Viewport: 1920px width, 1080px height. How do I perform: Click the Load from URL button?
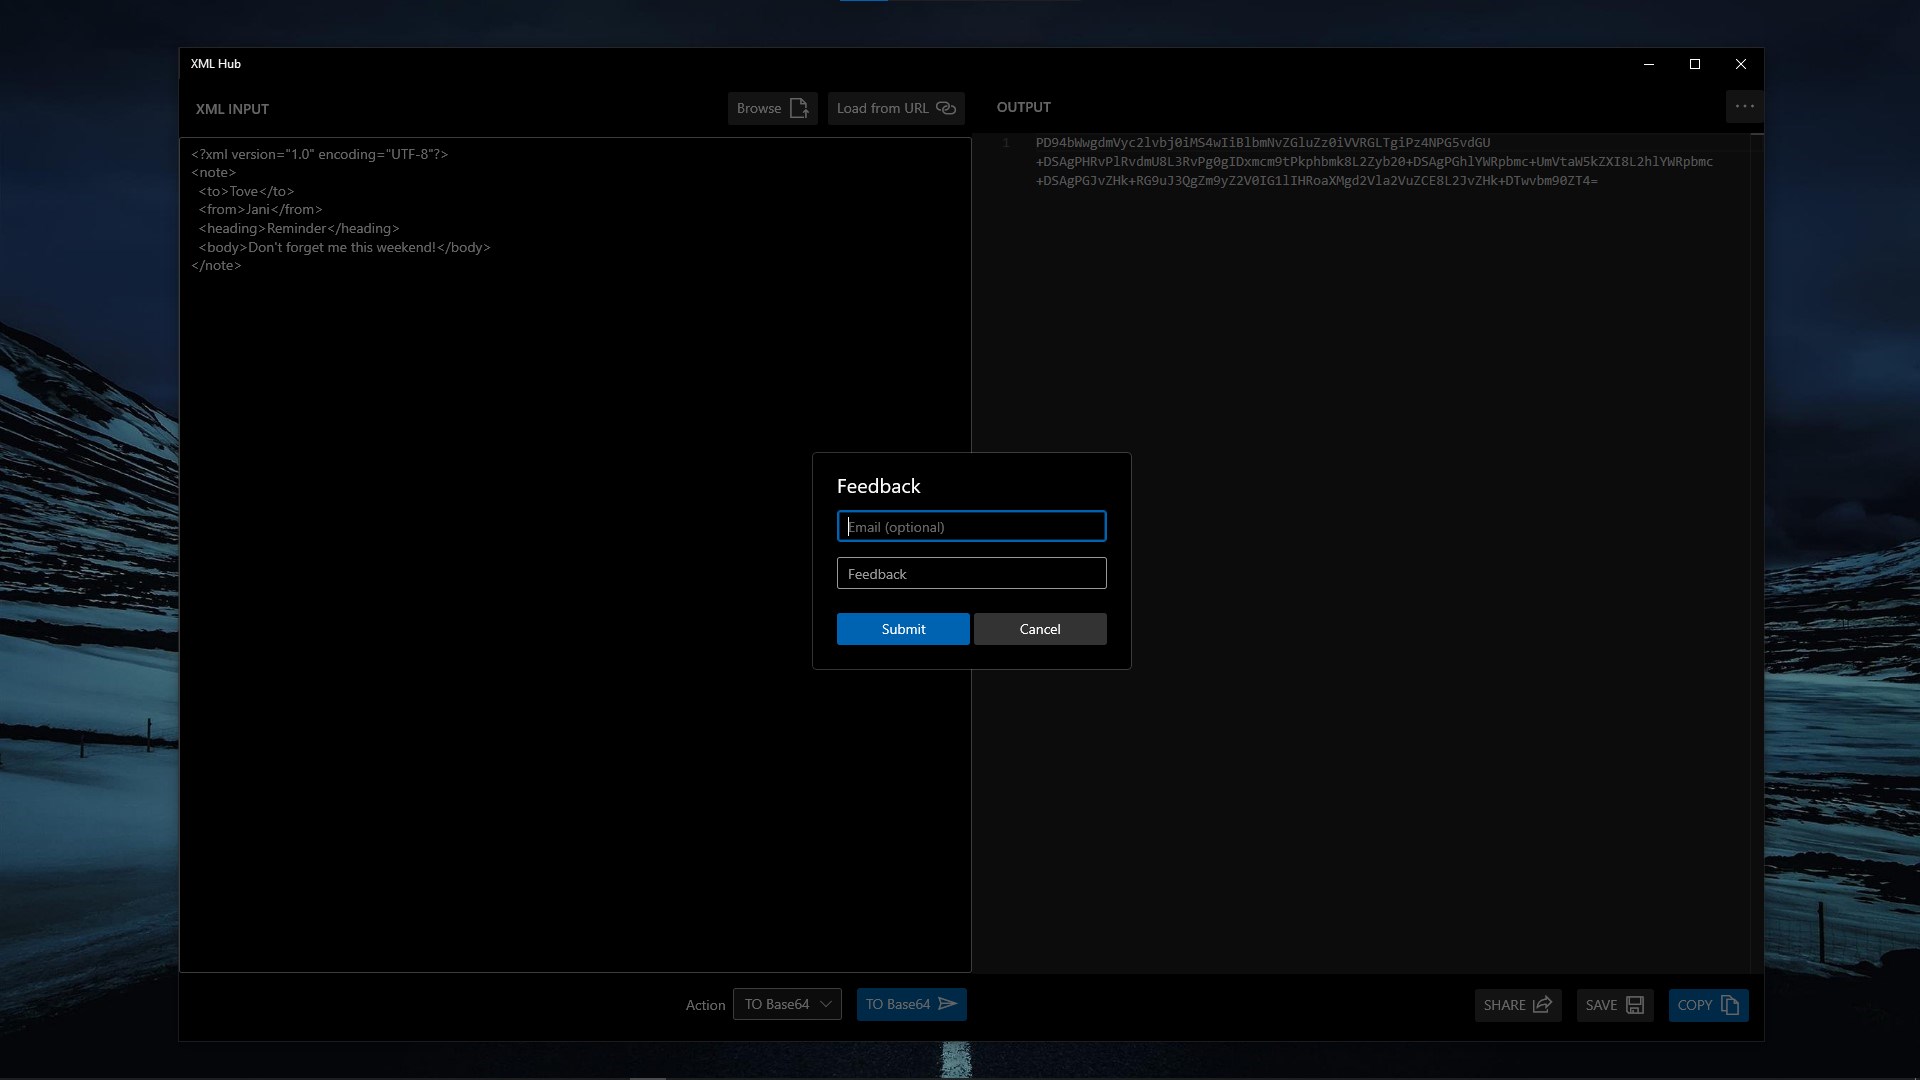click(896, 108)
